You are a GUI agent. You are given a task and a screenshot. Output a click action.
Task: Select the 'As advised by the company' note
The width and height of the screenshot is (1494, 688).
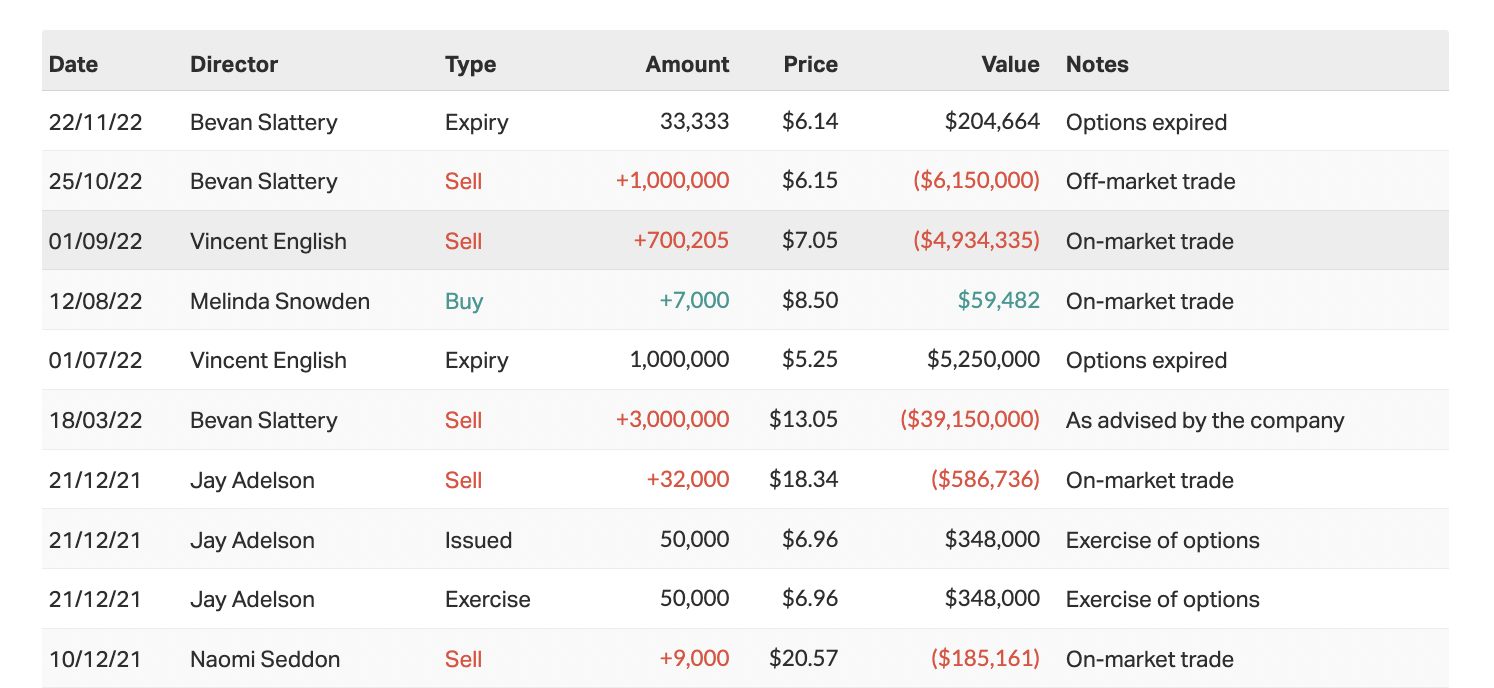[x=1205, y=420]
